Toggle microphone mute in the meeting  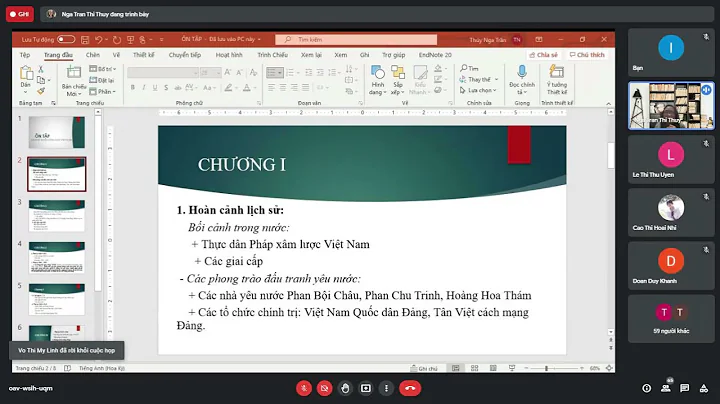304,388
